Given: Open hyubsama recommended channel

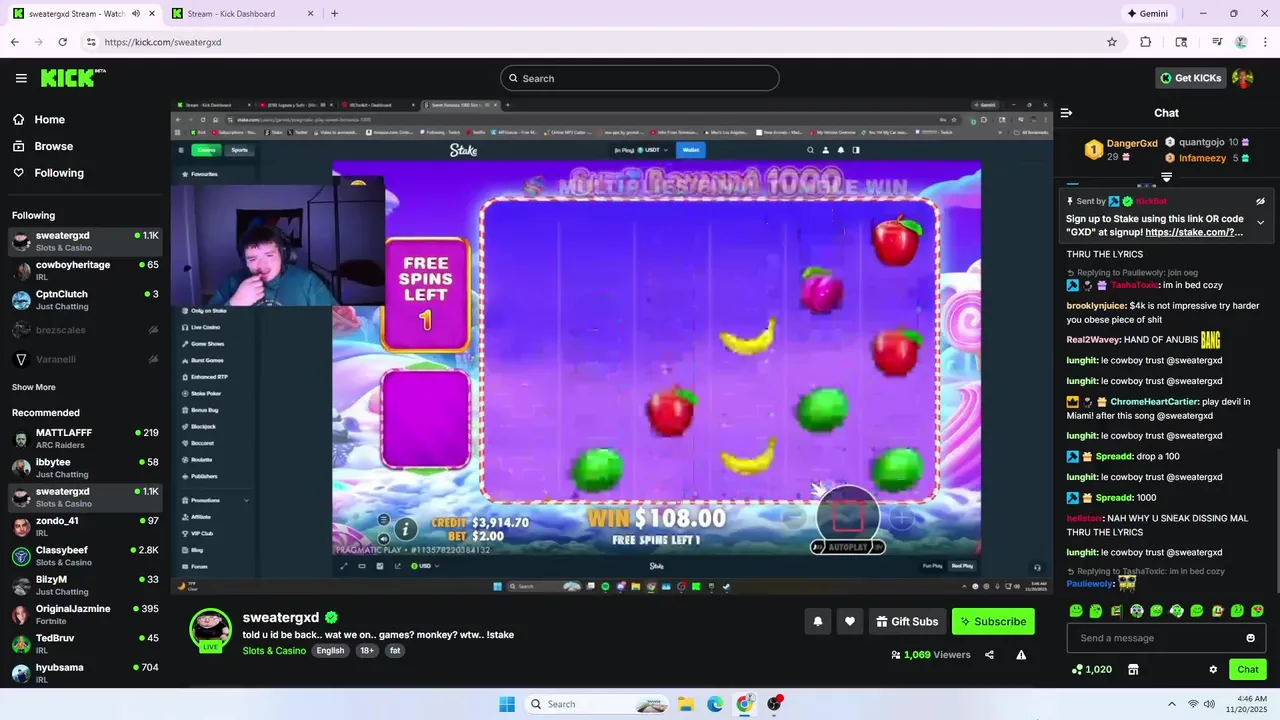Looking at the screenshot, I should [x=85, y=673].
